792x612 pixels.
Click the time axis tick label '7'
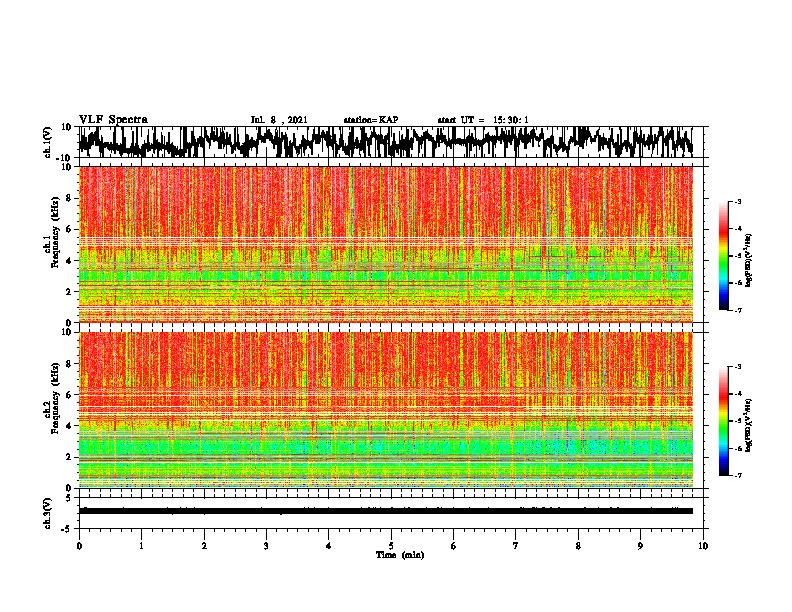516,546
